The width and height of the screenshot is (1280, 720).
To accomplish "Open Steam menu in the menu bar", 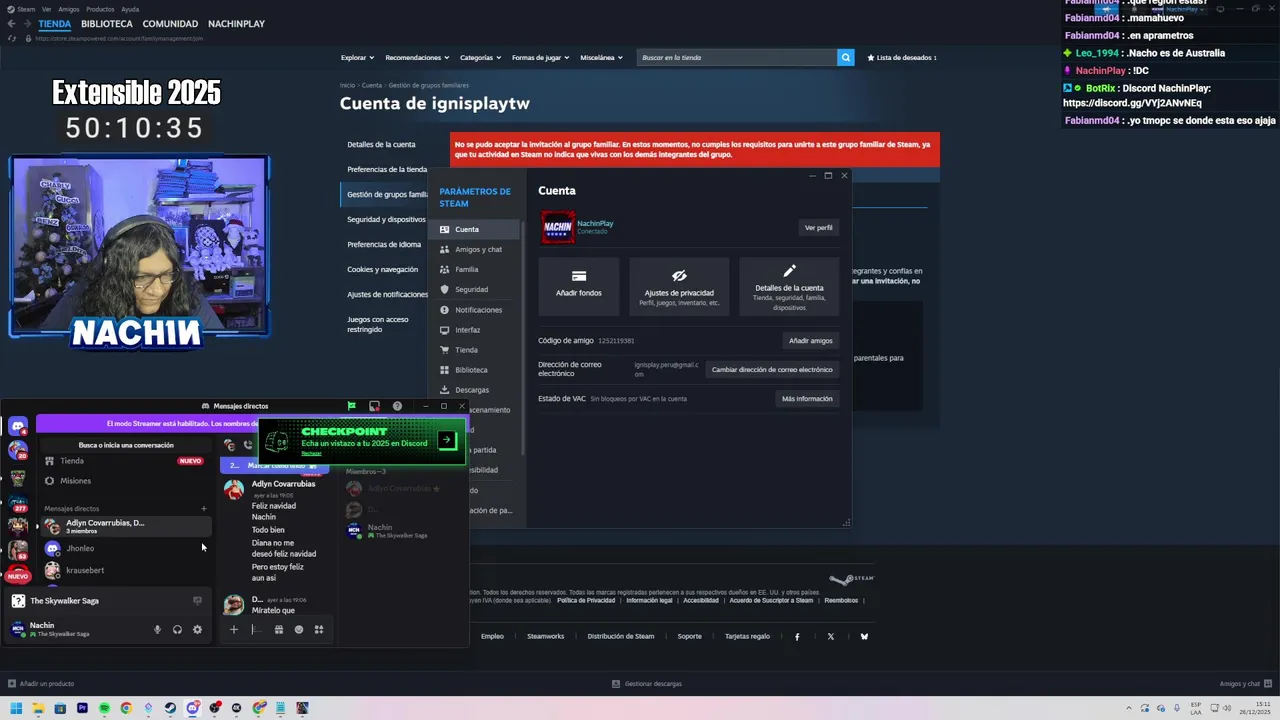I will click(x=23, y=9).
